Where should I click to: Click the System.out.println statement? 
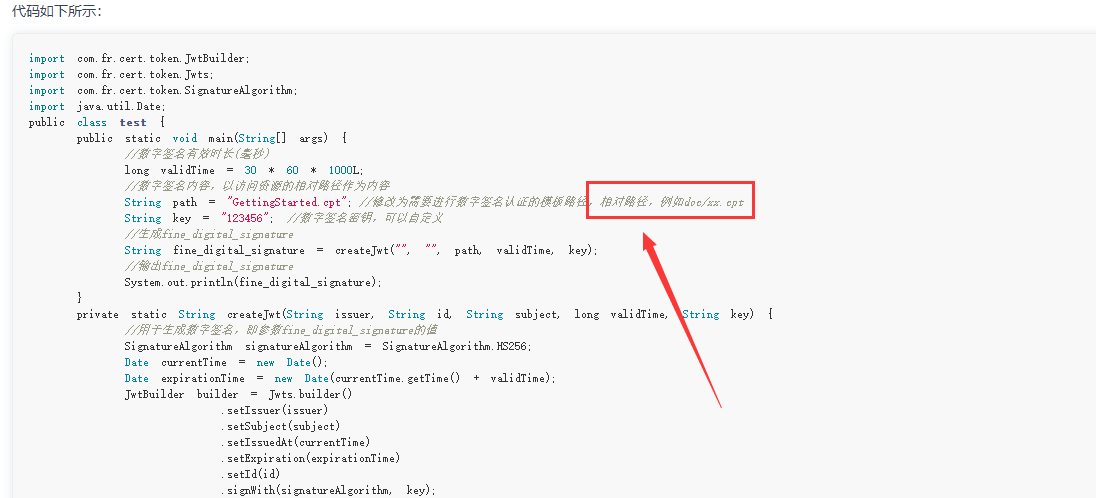(253, 282)
